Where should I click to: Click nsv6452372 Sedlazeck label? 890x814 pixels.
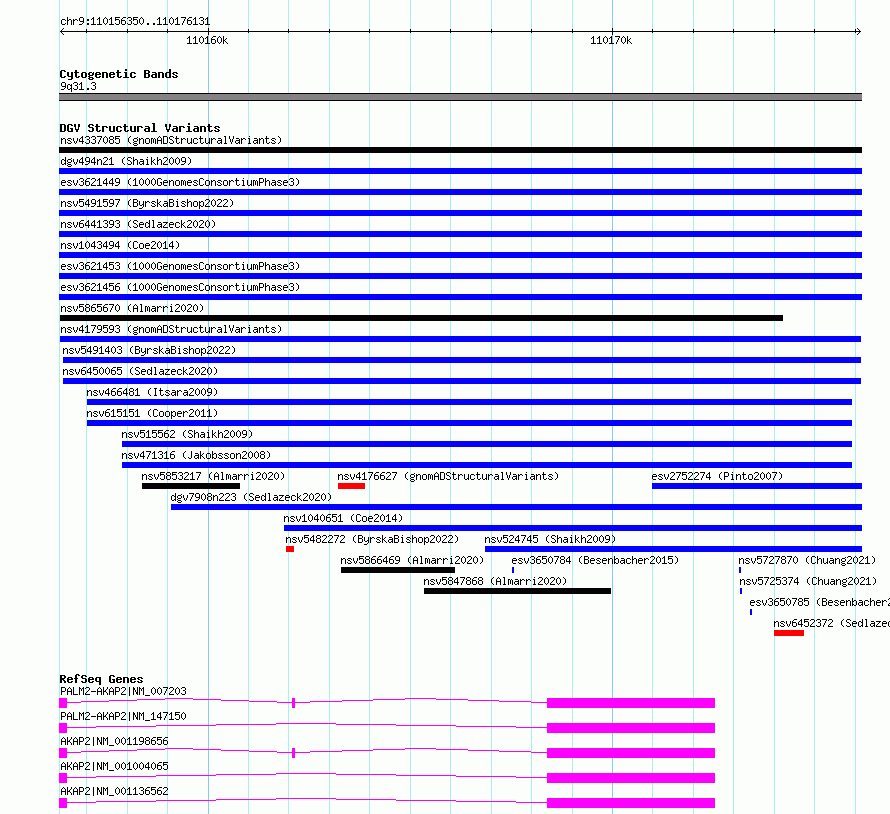[x=831, y=623]
